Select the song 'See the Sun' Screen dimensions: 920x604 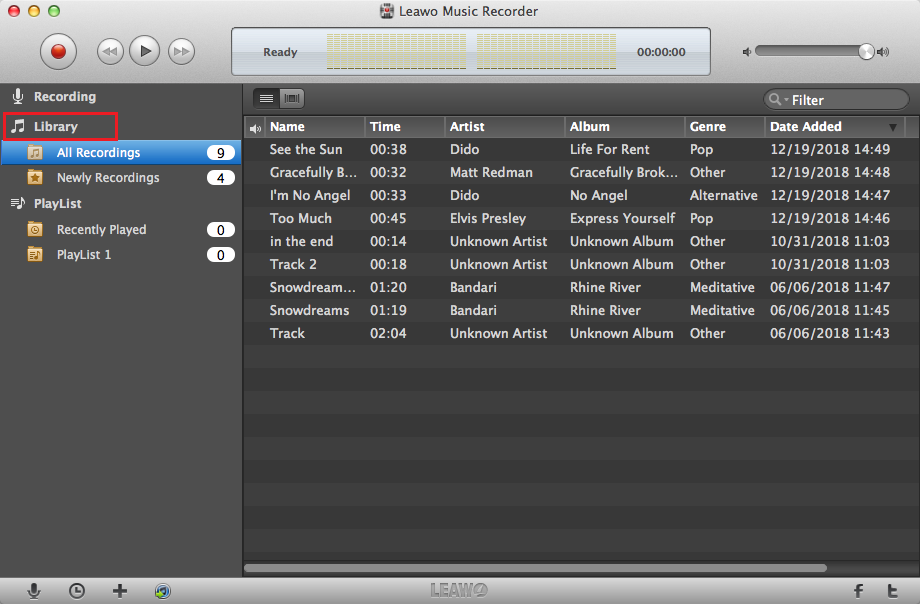306,150
